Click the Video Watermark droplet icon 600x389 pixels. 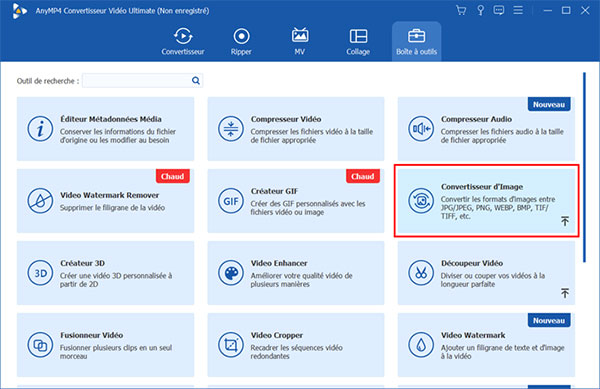[x=421, y=345]
